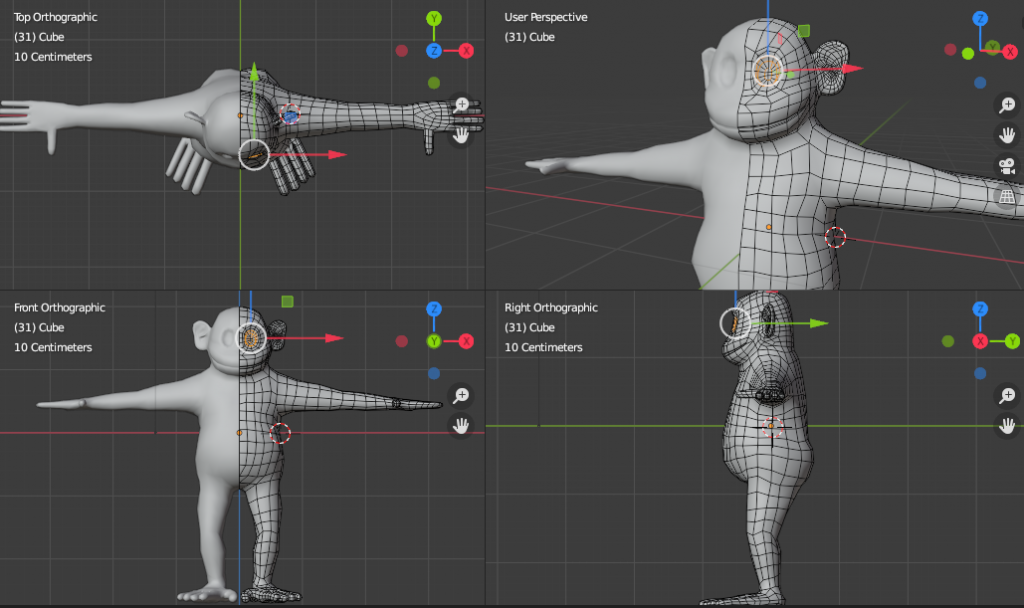Click the blue Z axis in User Perspective gizmo
The width and height of the screenshot is (1024, 608).
click(980, 18)
